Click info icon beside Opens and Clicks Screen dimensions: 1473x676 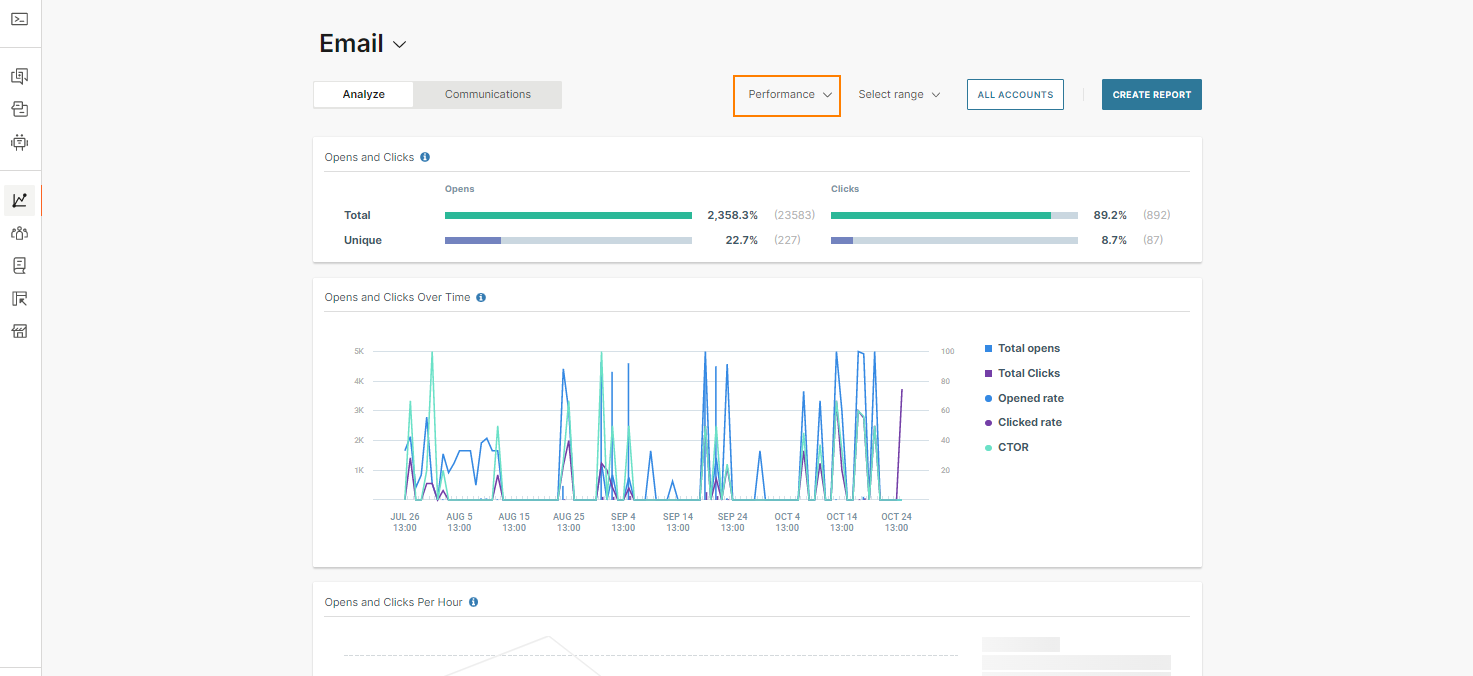click(425, 157)
